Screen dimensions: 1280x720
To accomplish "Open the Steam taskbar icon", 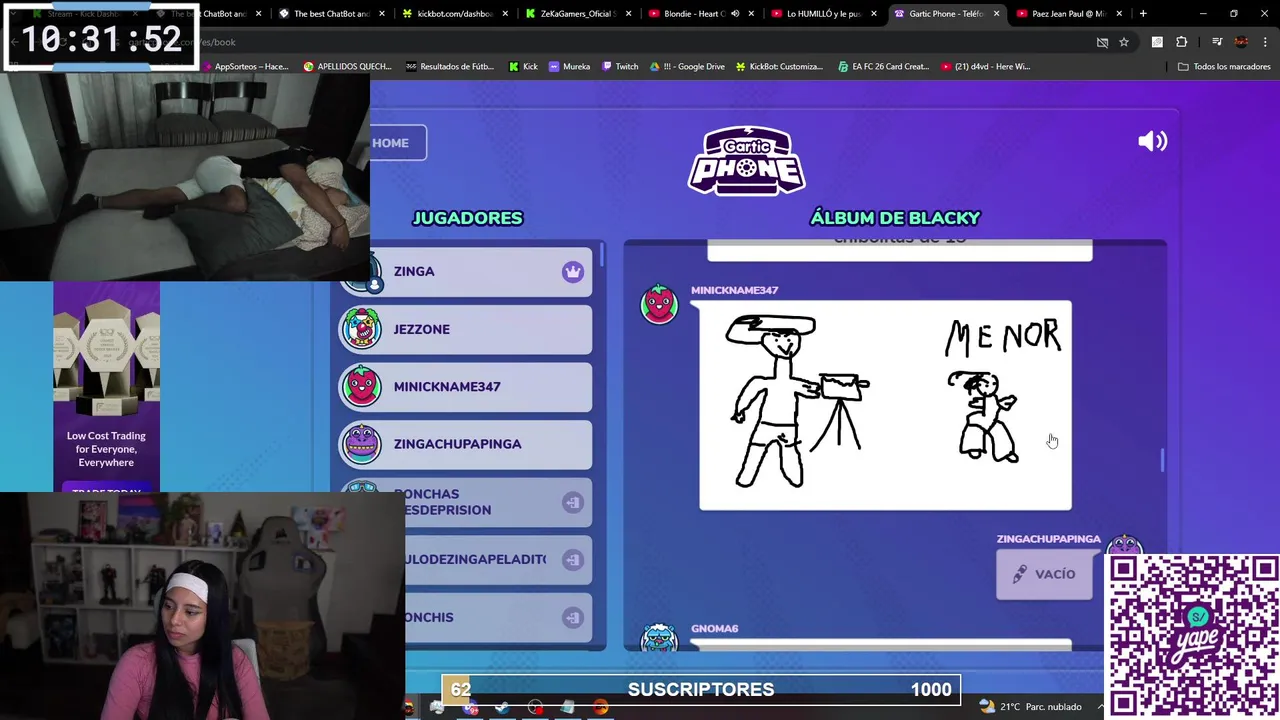I will click(x=502, y=707).
